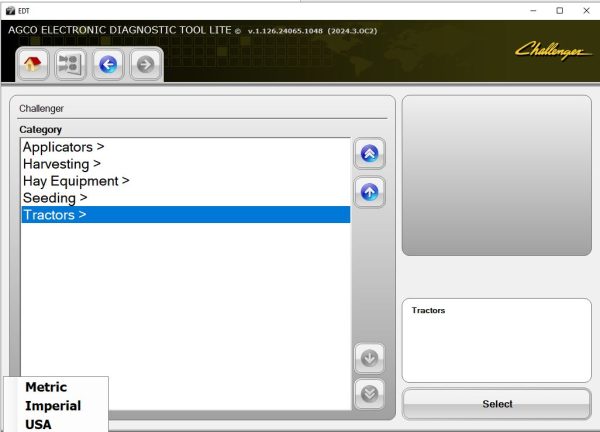Click the greyed forward arrow button
The width and height of the screenshot is (600, 432).
click(145, 64)
